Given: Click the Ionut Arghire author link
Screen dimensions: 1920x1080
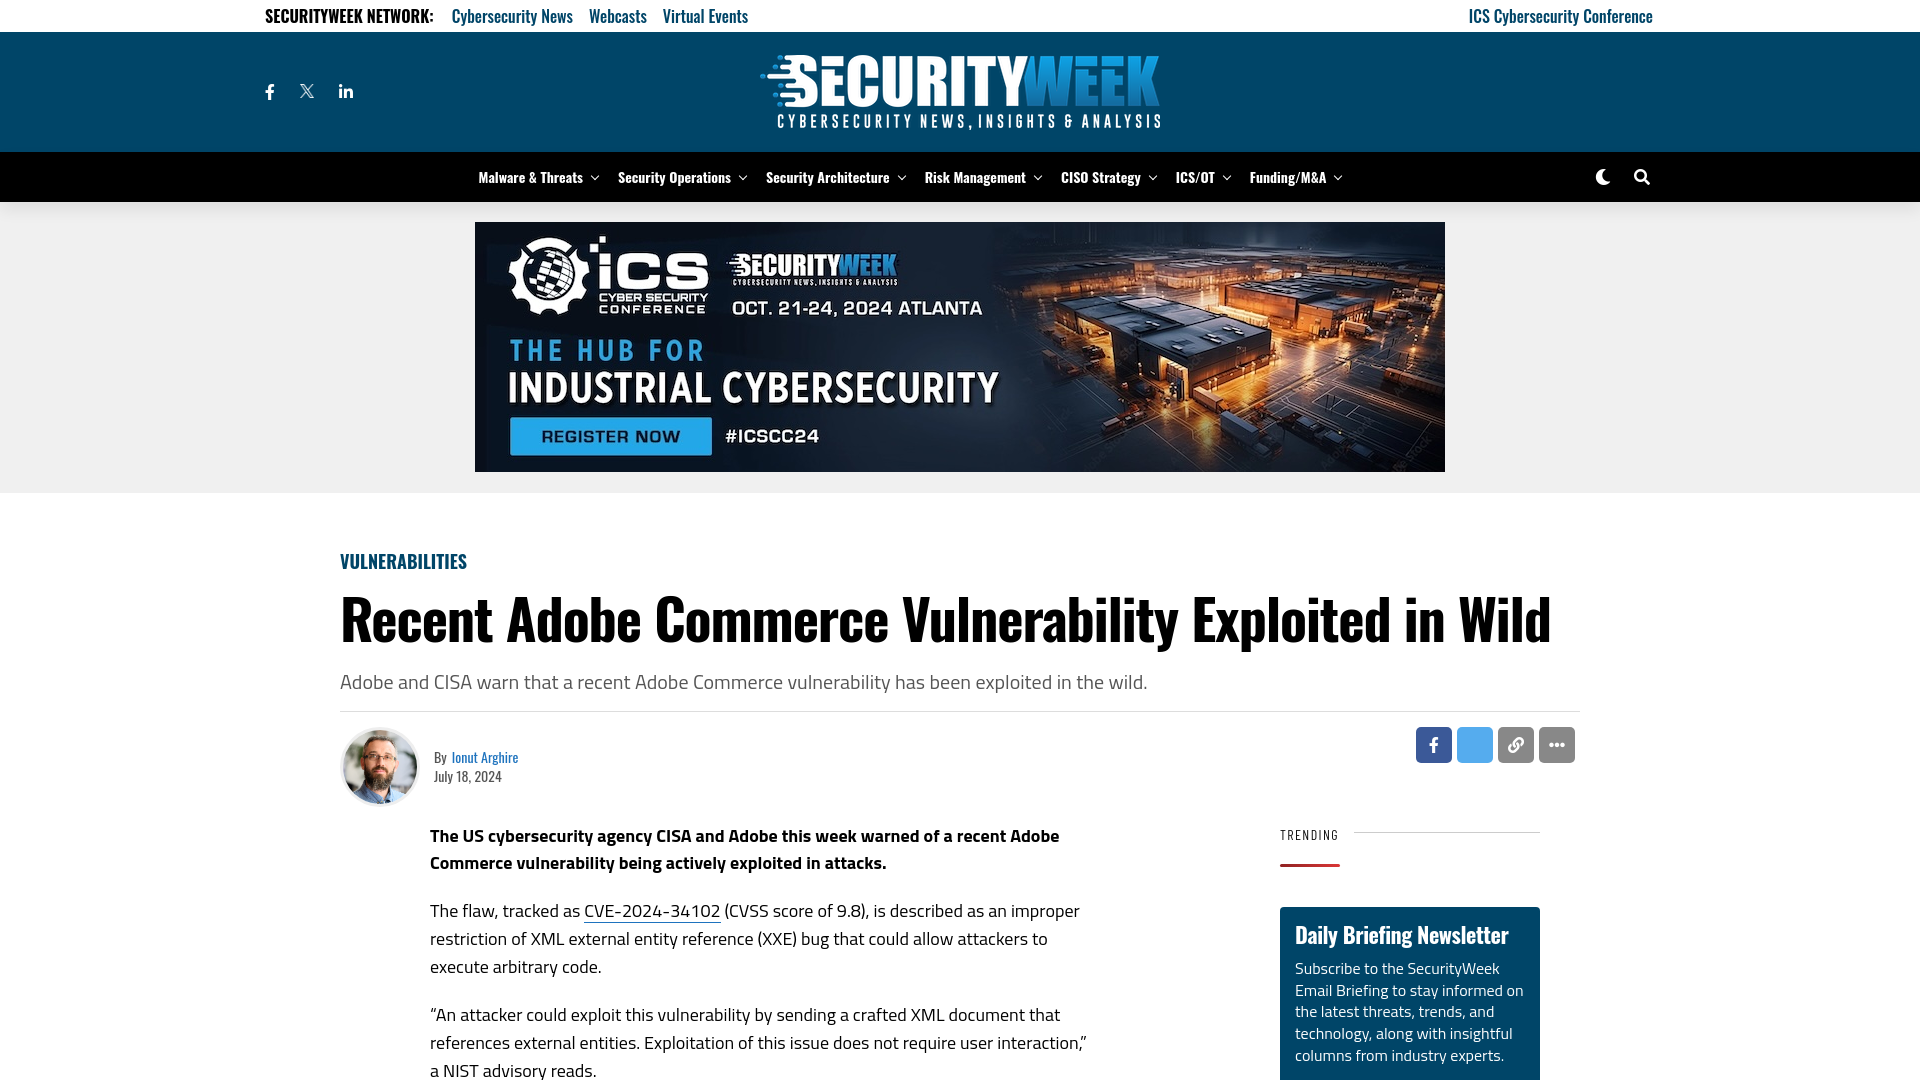Looking at the screenshot, I should tap(484, 756).
